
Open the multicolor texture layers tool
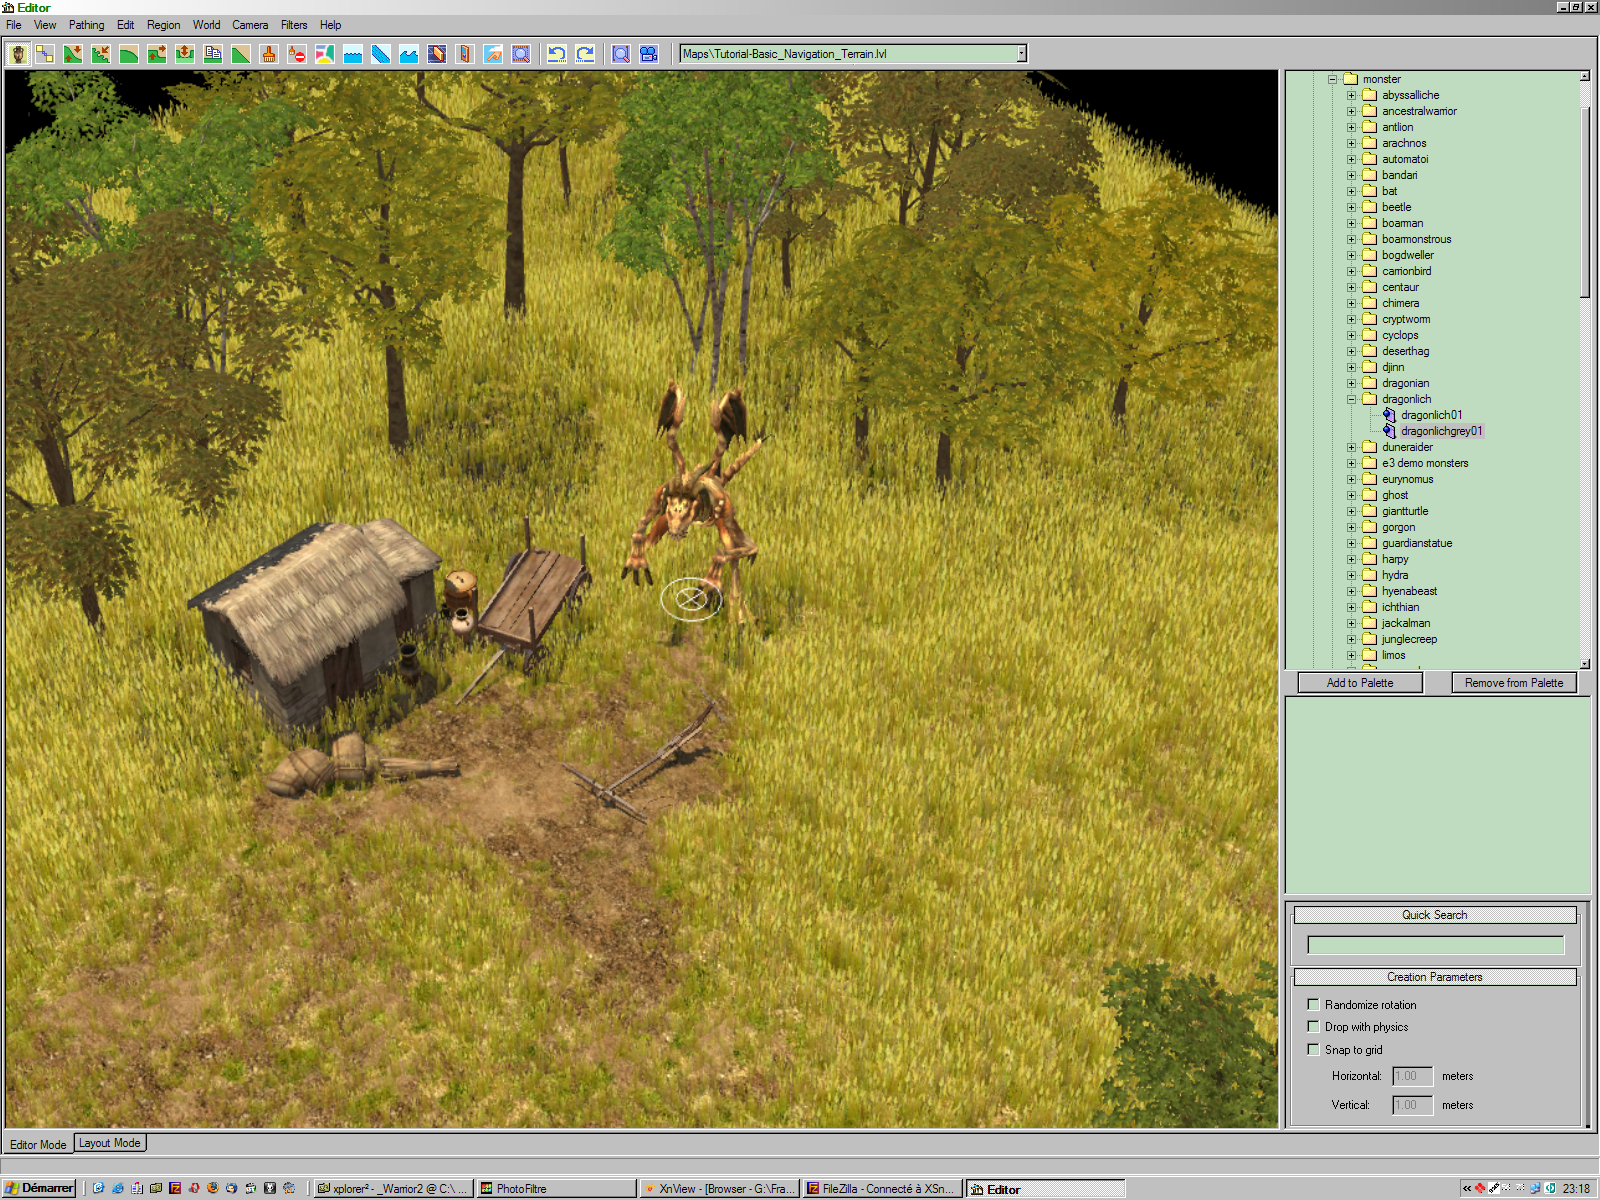point(325,54)
